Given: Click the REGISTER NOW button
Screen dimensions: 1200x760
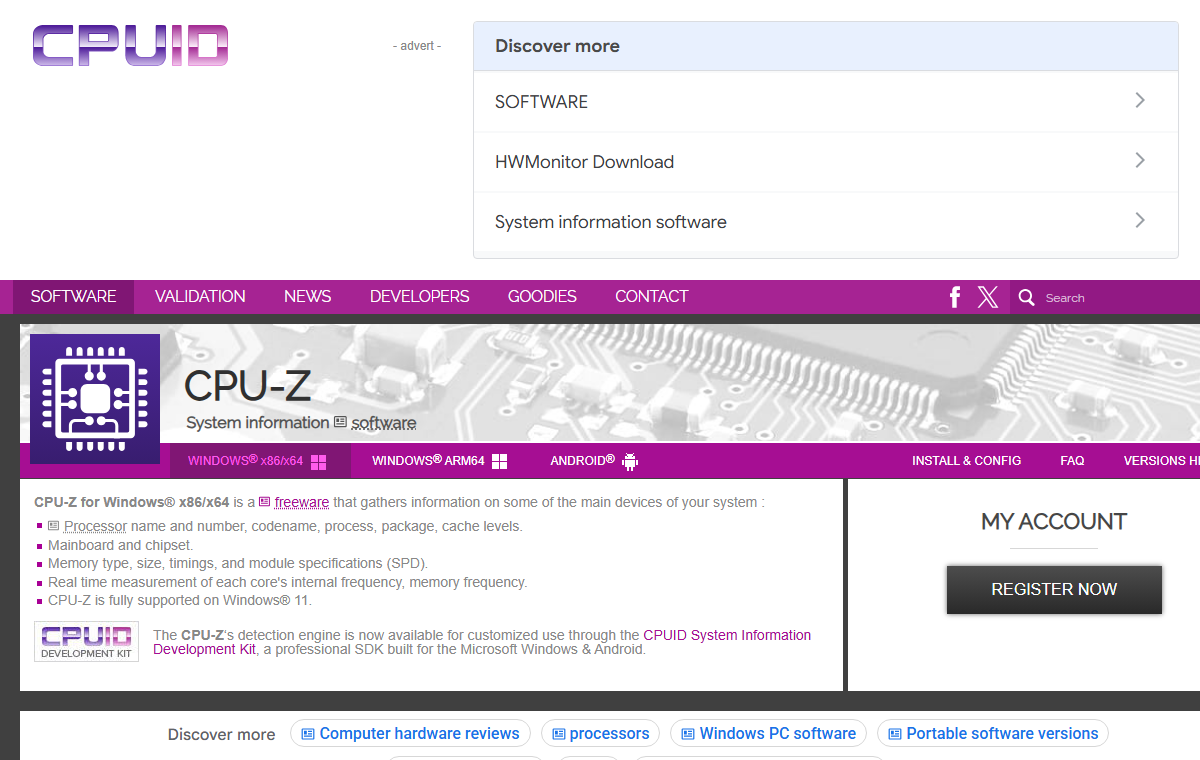Looking at the screenshot, I should pyautogui.click(x=1054, y=589).
